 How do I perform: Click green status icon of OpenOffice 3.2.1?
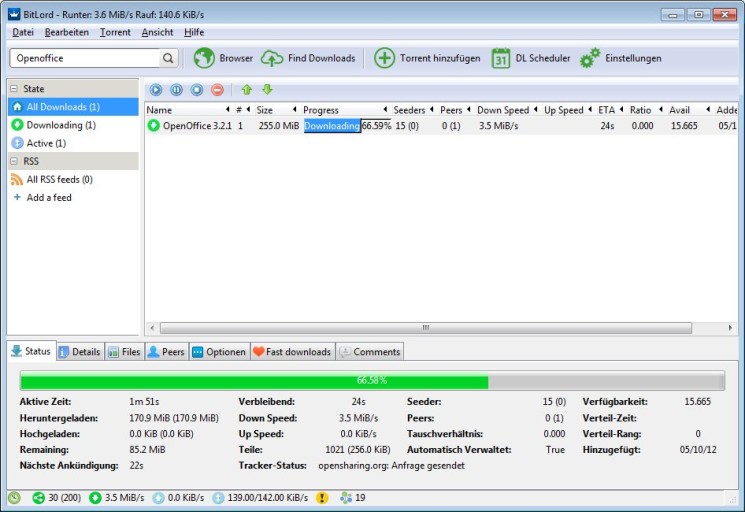(153, 125)
